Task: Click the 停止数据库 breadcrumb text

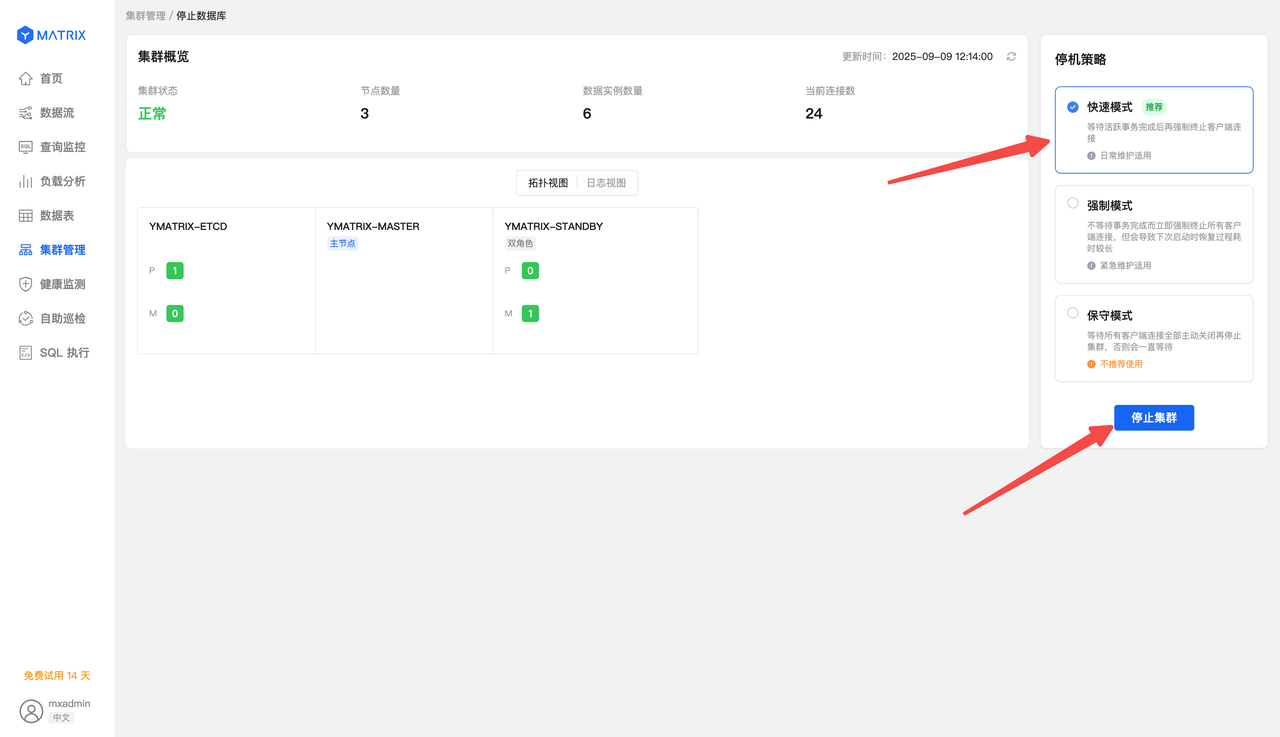Action: pyautogui.click(x=201, y=16)
